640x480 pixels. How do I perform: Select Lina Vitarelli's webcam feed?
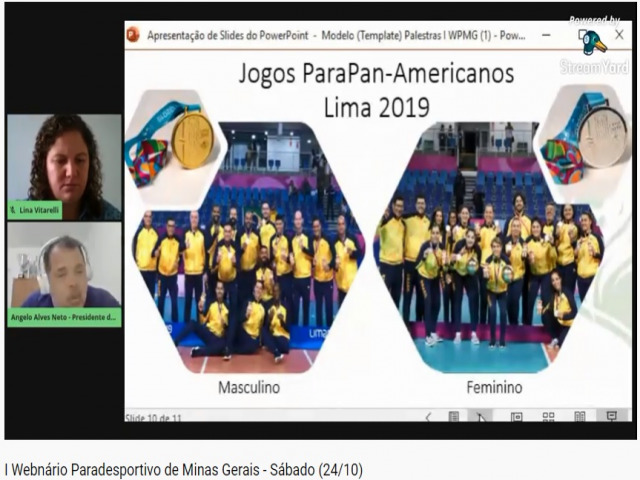64,158
